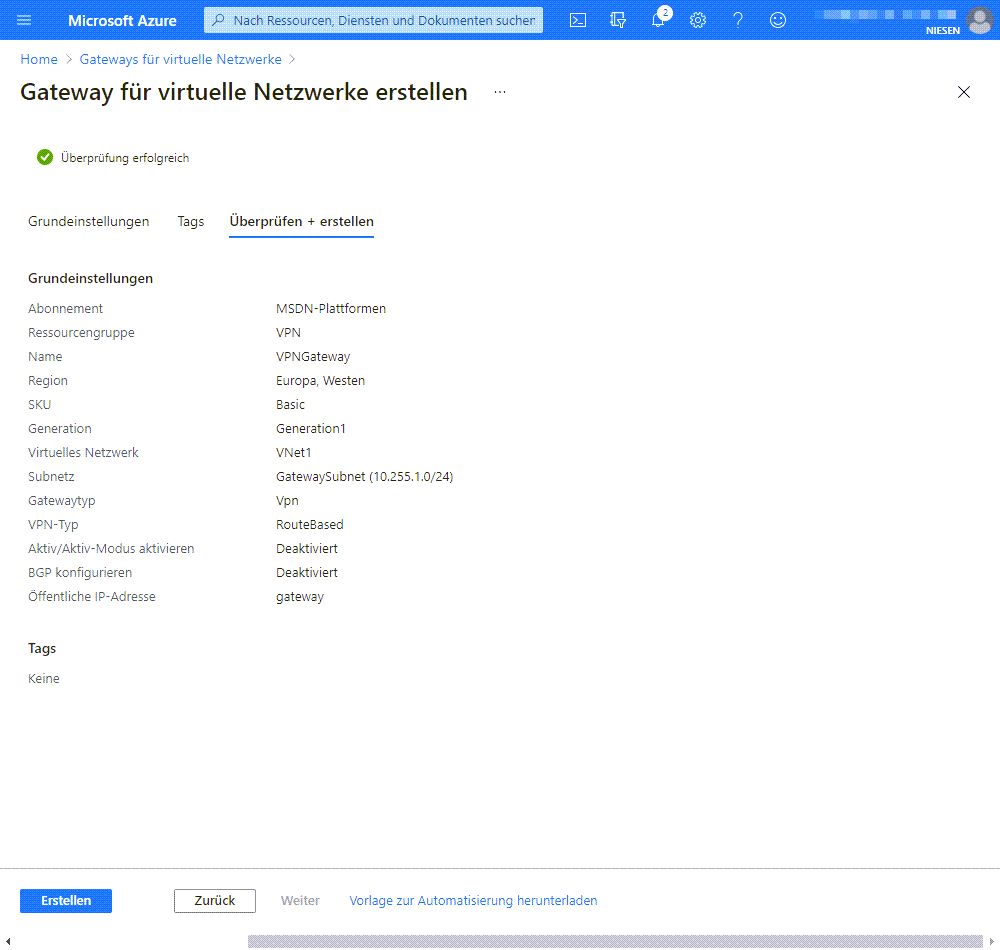Click the horizontal scrollbar thumb
1000x950 pixels.
click(x=615, y=941)
